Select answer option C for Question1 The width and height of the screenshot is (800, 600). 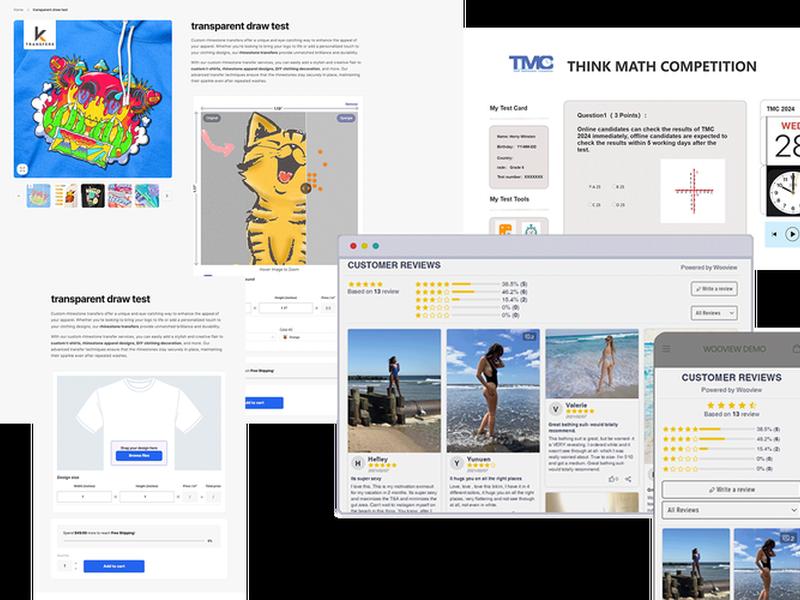tap(594, 205)
